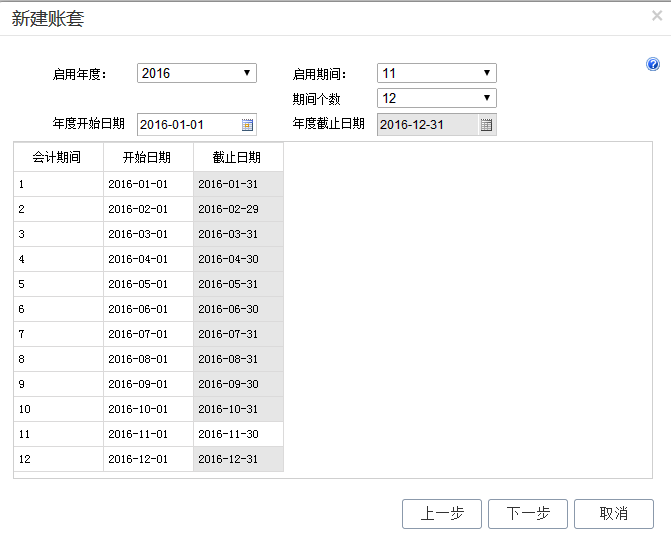Close the 新建账套 dialog
The image size is (671, 537).
(x=656, y=15)
